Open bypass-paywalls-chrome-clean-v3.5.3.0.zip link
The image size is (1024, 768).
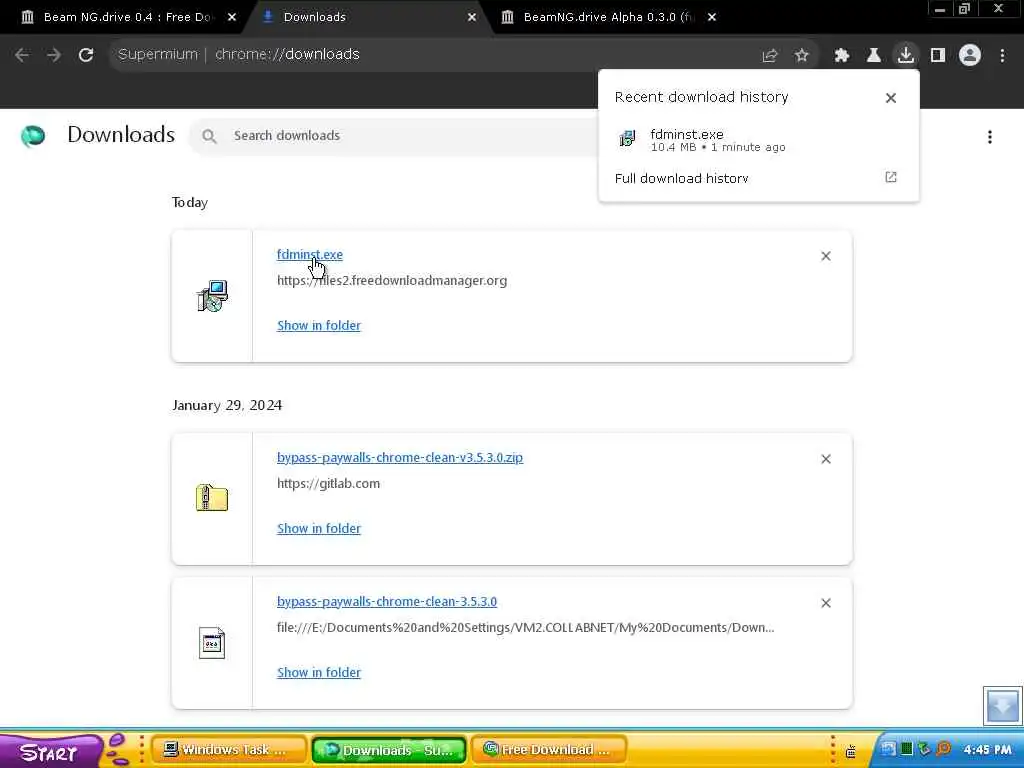(x=400, y=458)
